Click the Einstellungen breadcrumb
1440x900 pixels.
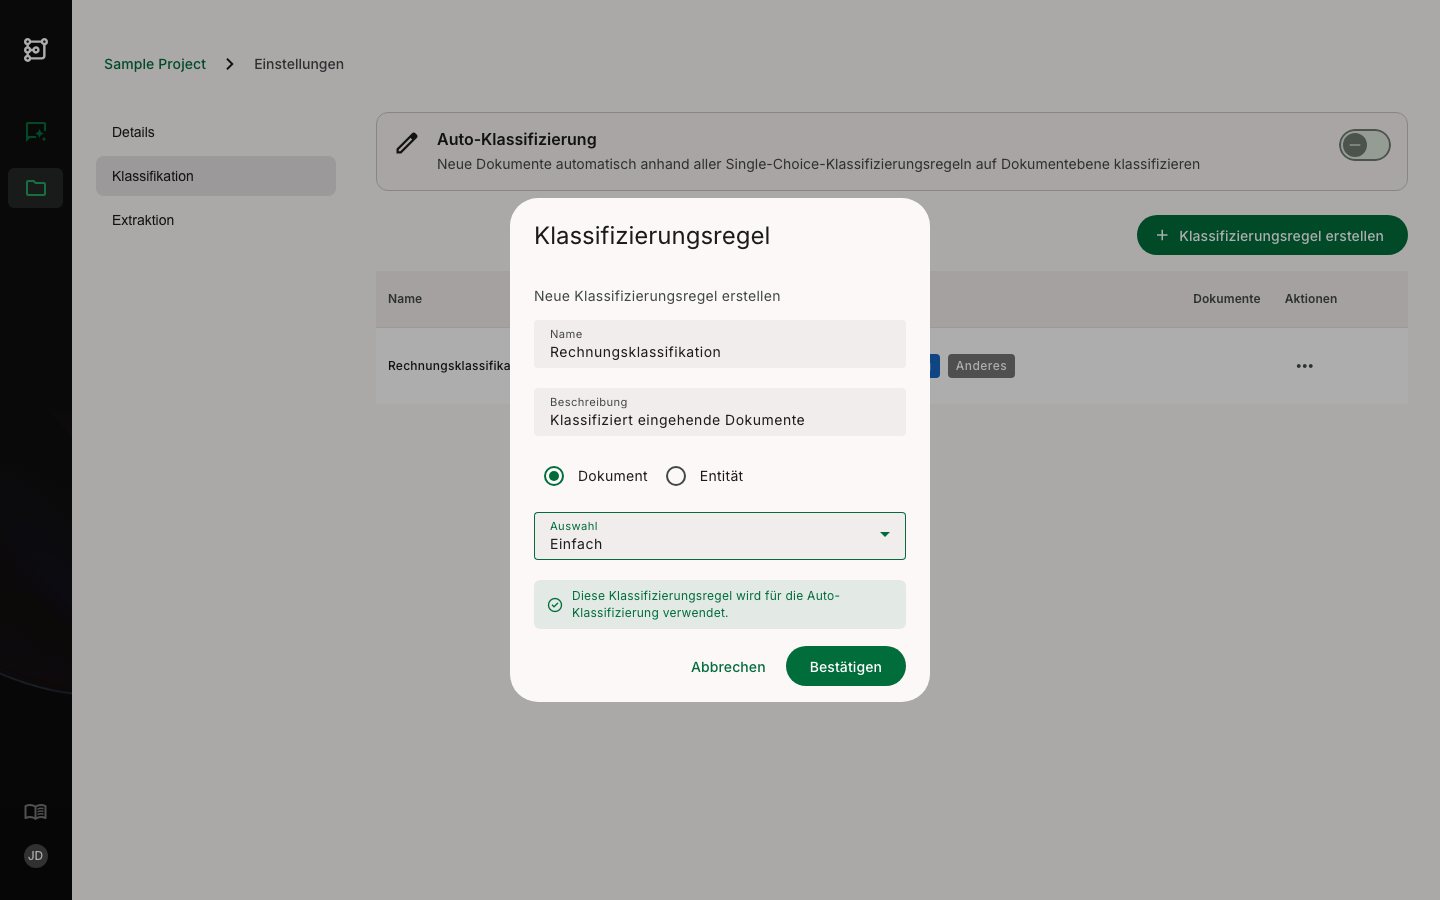point(299,64)
